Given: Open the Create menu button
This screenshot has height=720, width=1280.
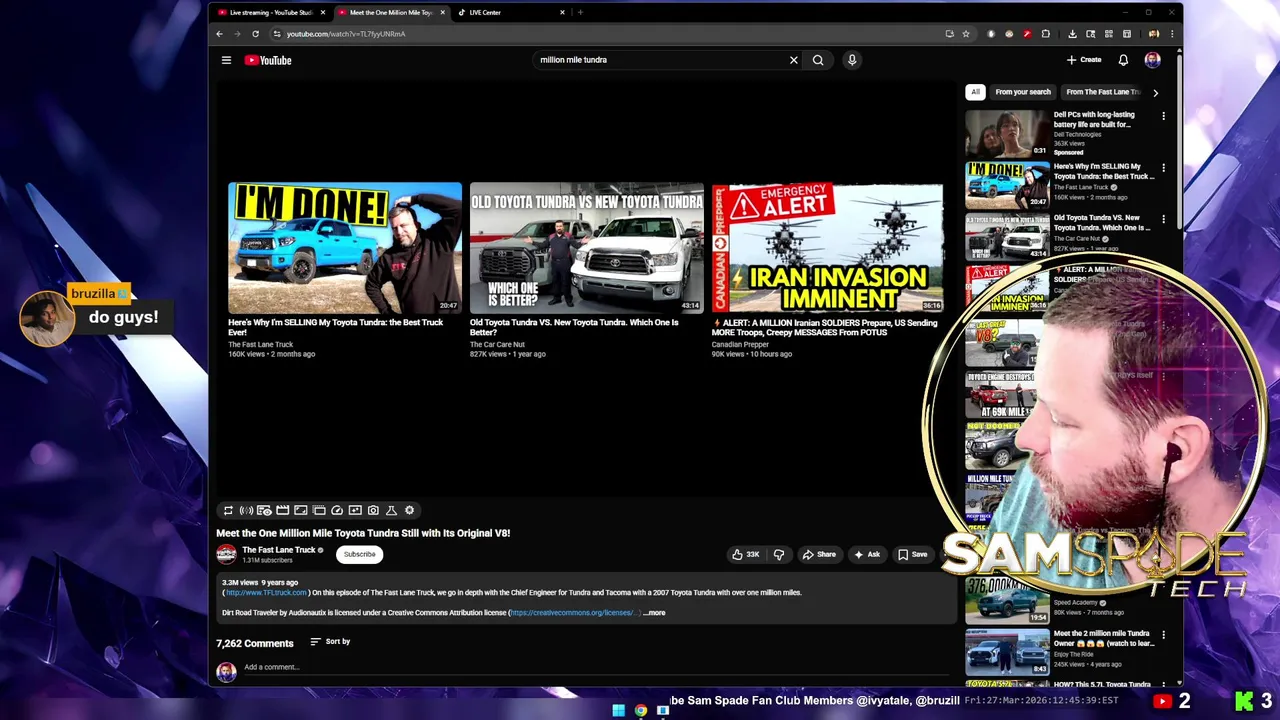Looking at the screenshot, I should click(x=1084, y=60).
